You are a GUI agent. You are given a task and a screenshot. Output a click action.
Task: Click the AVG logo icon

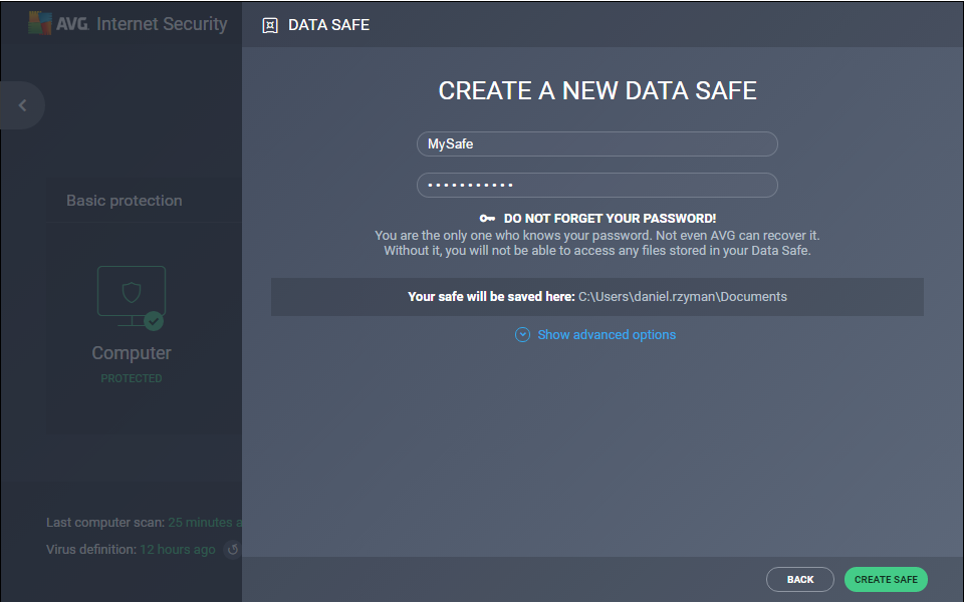[40, 23]
